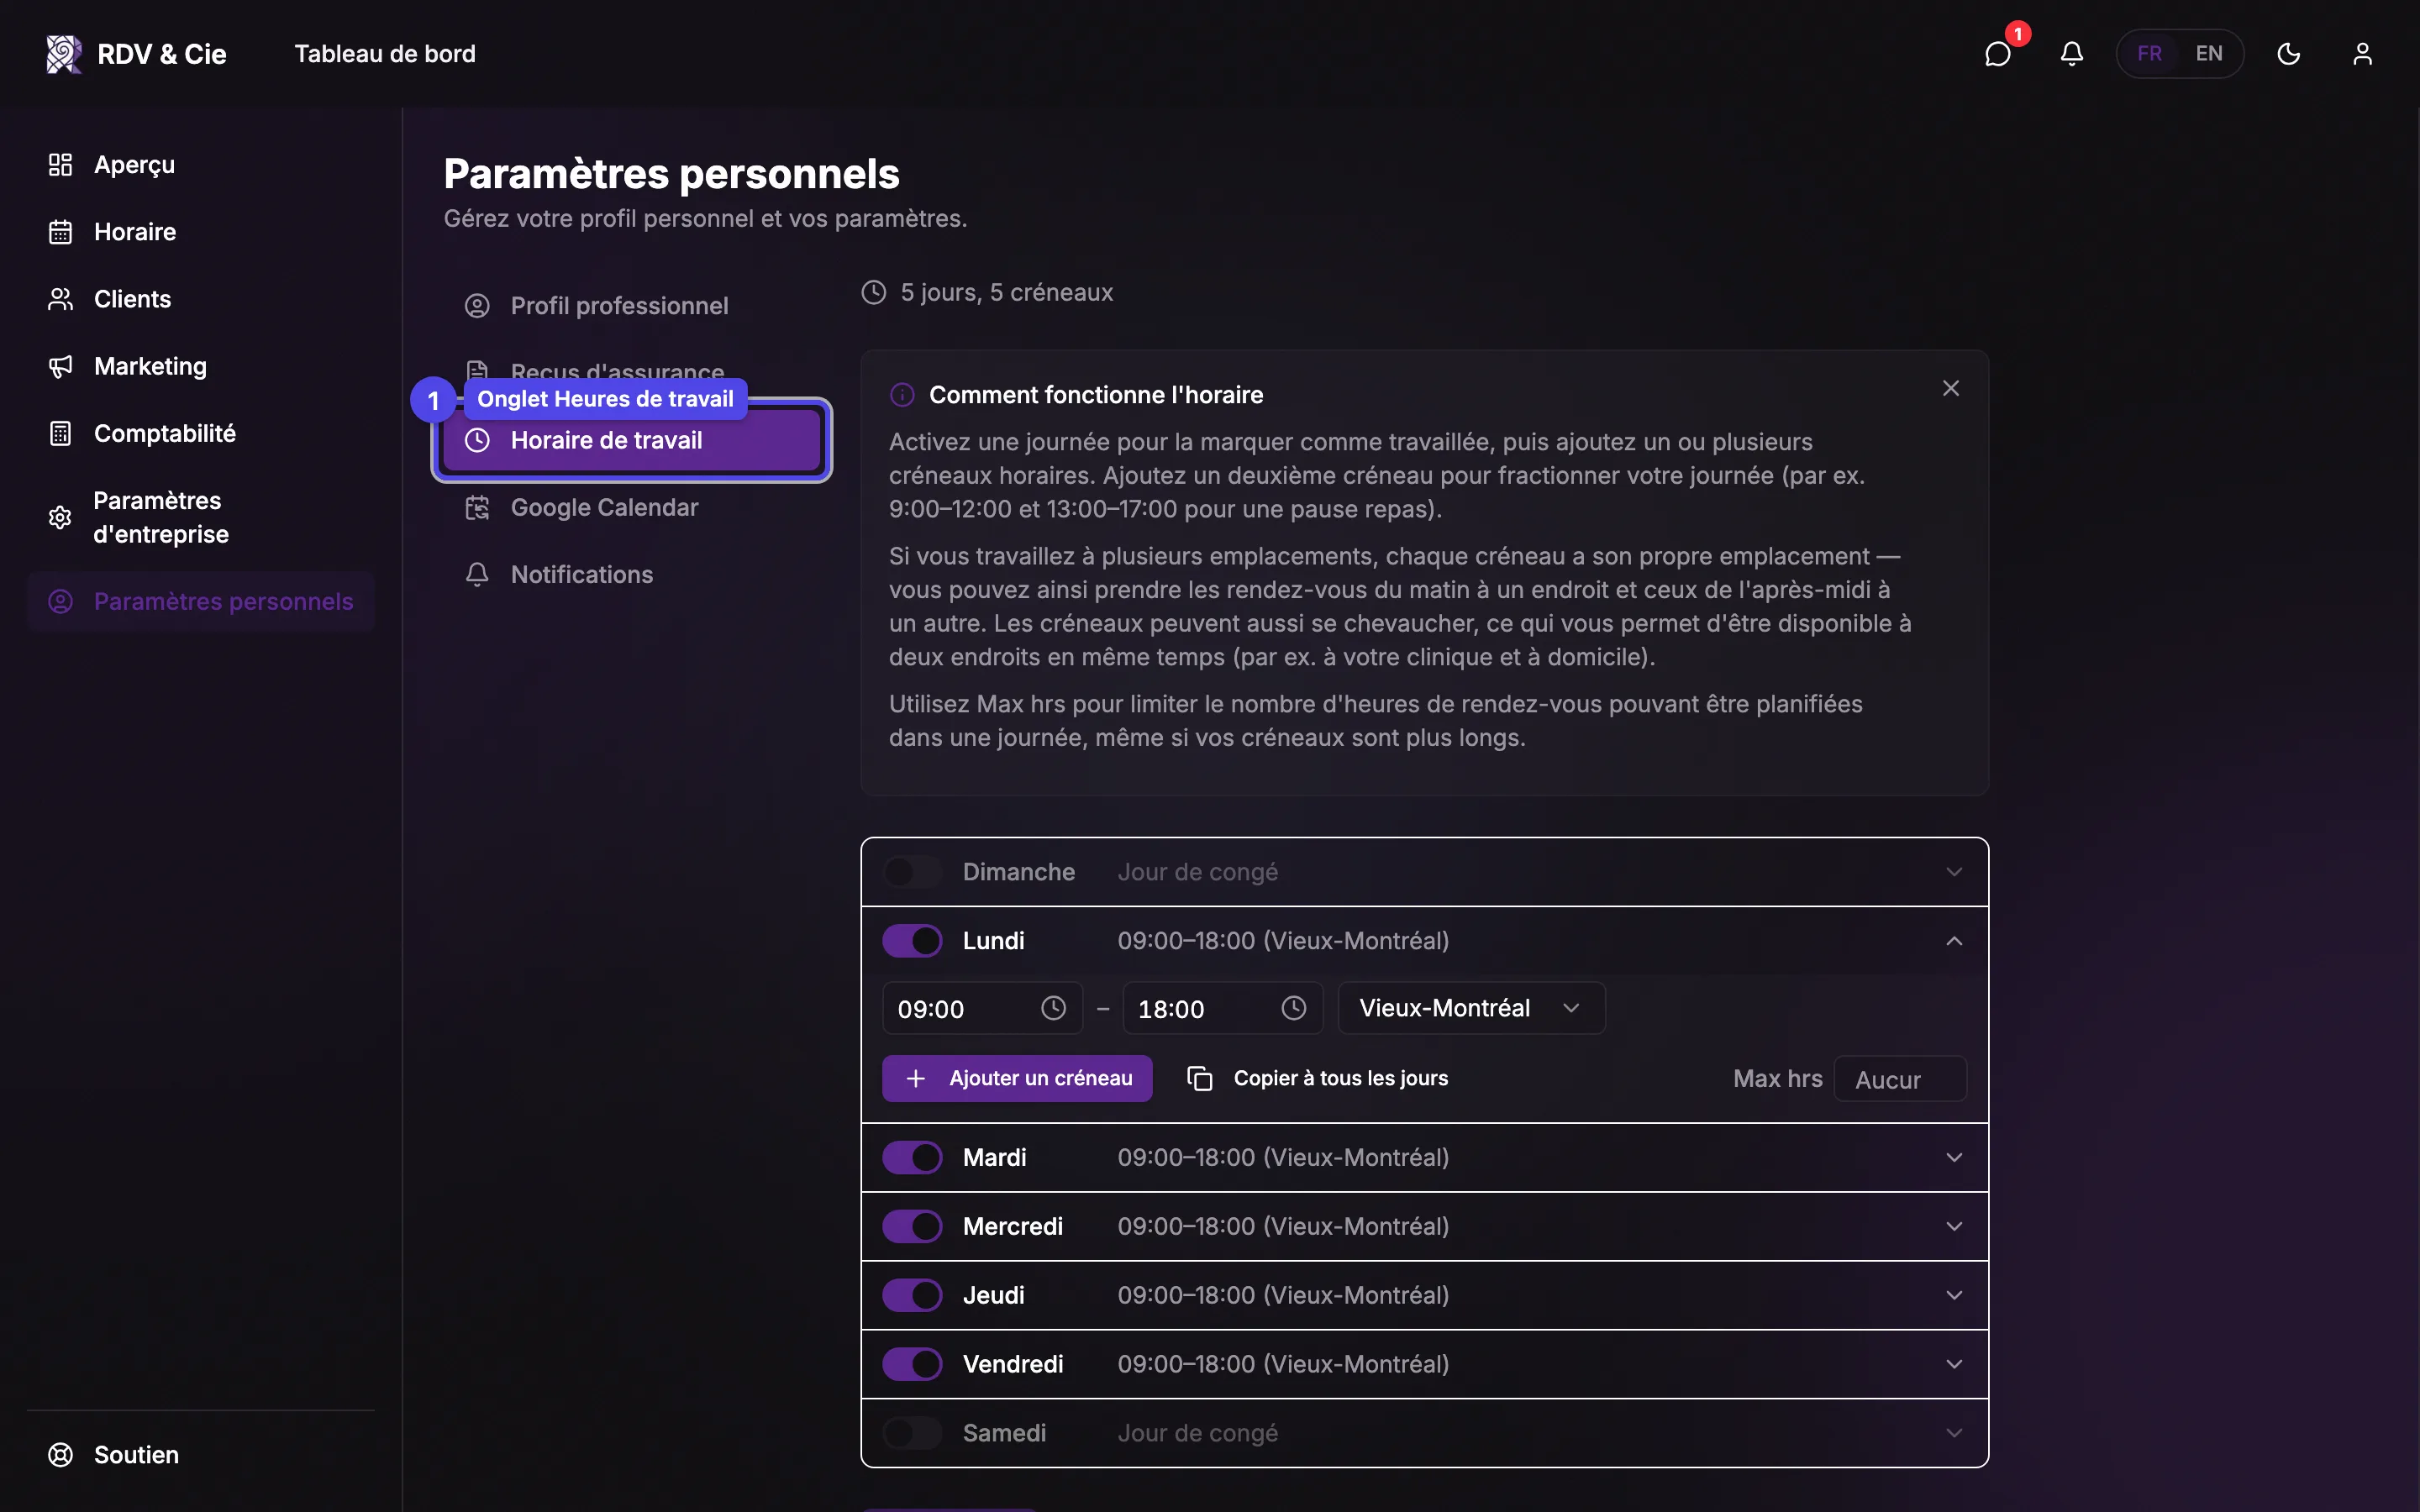Disable the Jeudi toggle
Image resolution: width=2420 pixels, height=1512 pixels.
click(x=912, y=1295)
